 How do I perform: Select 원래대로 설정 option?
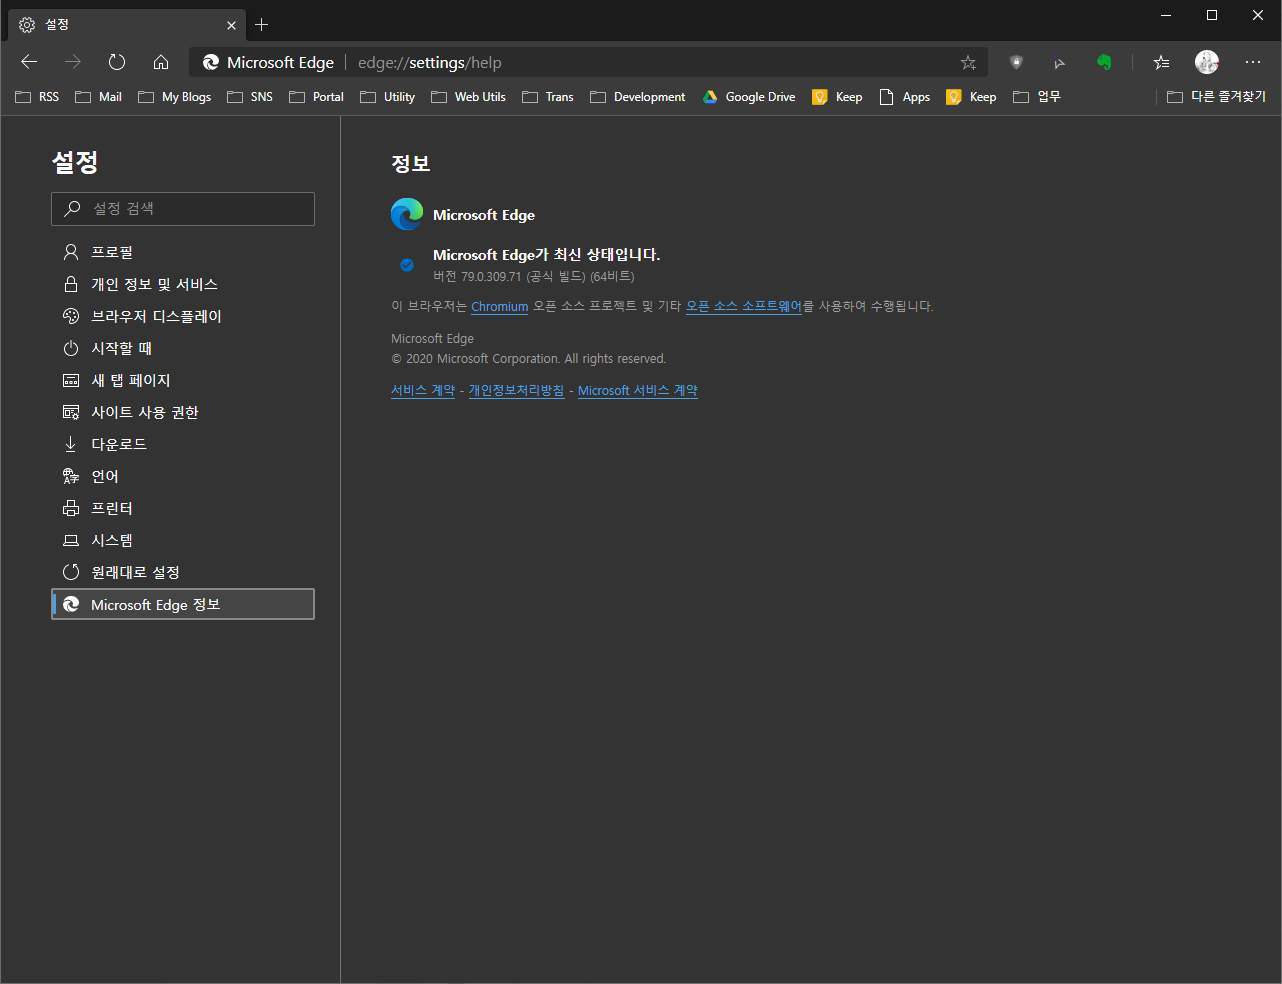[183, 572]
